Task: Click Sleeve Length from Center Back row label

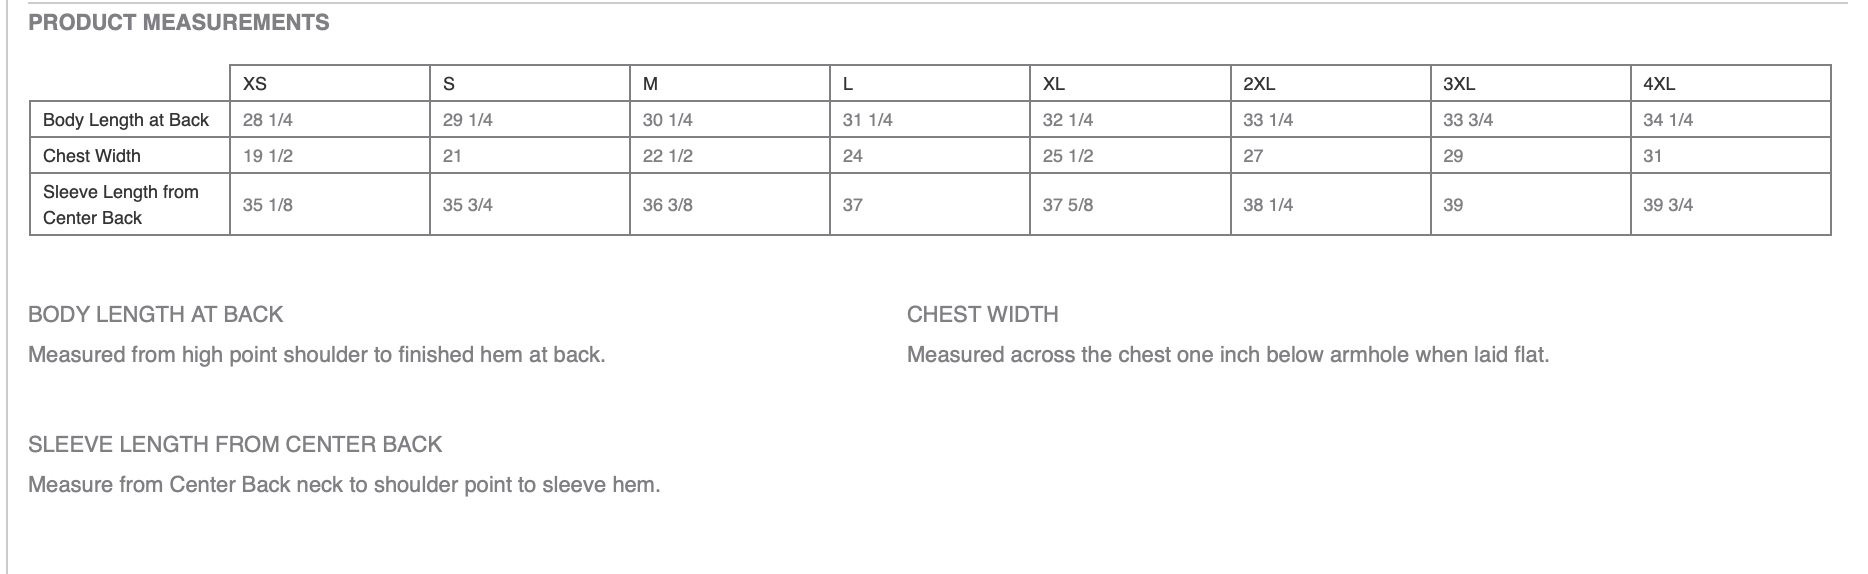Action: click(121, 205)
